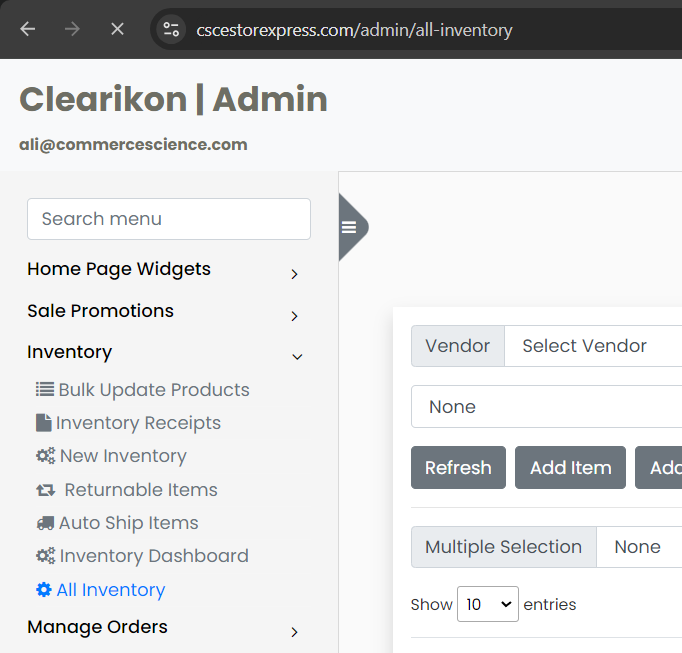Click the Returnable Items arrows icon
Viewport: 682px width, 653px height.
(46, 490)
